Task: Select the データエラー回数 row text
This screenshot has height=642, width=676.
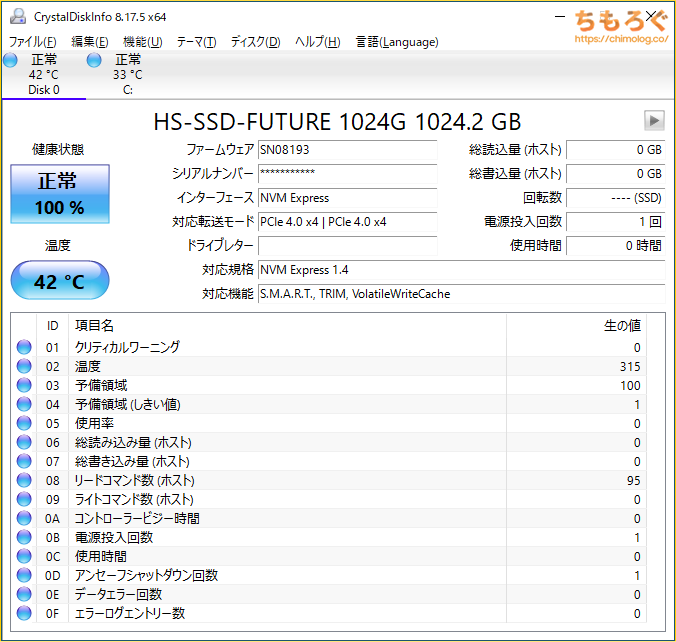Action: 119,594
